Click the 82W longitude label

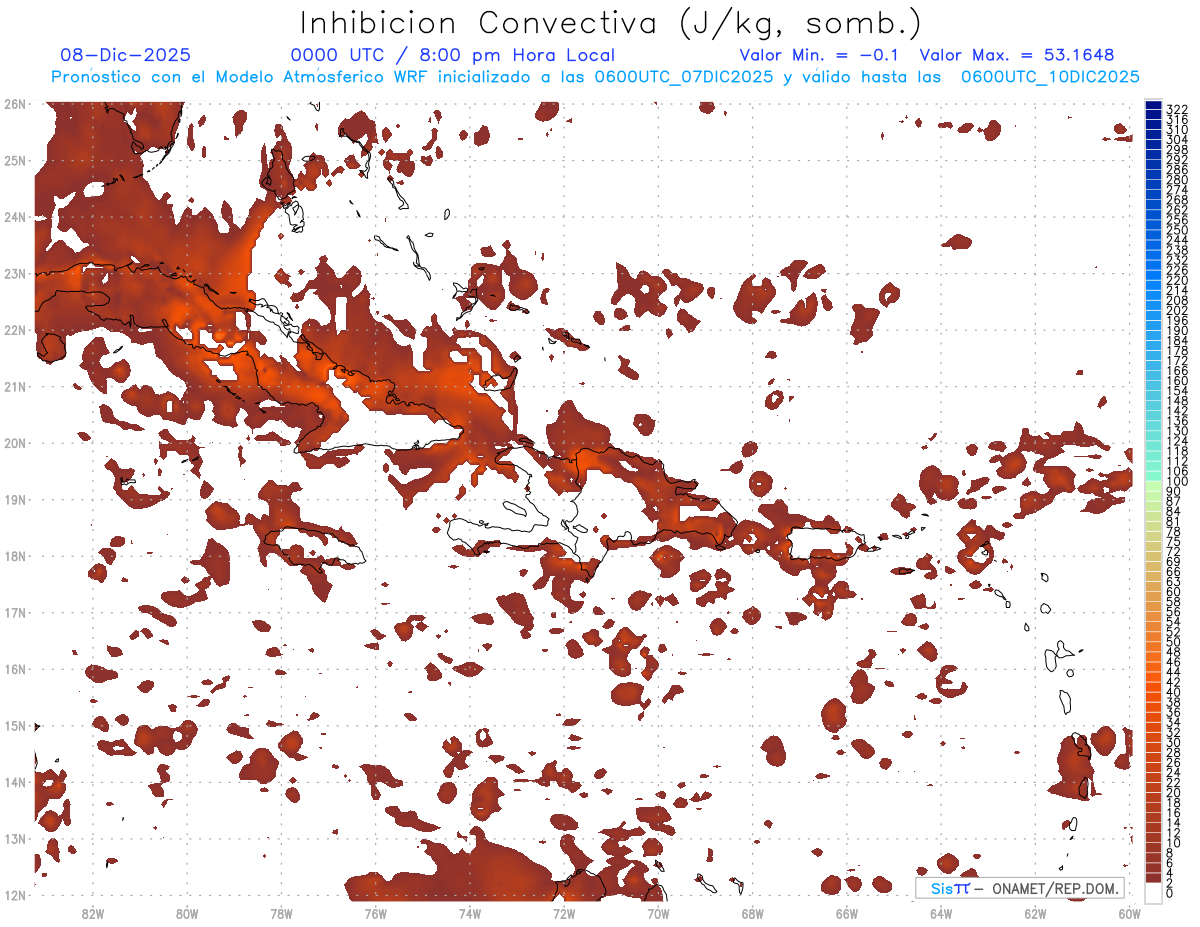[92, 914]
